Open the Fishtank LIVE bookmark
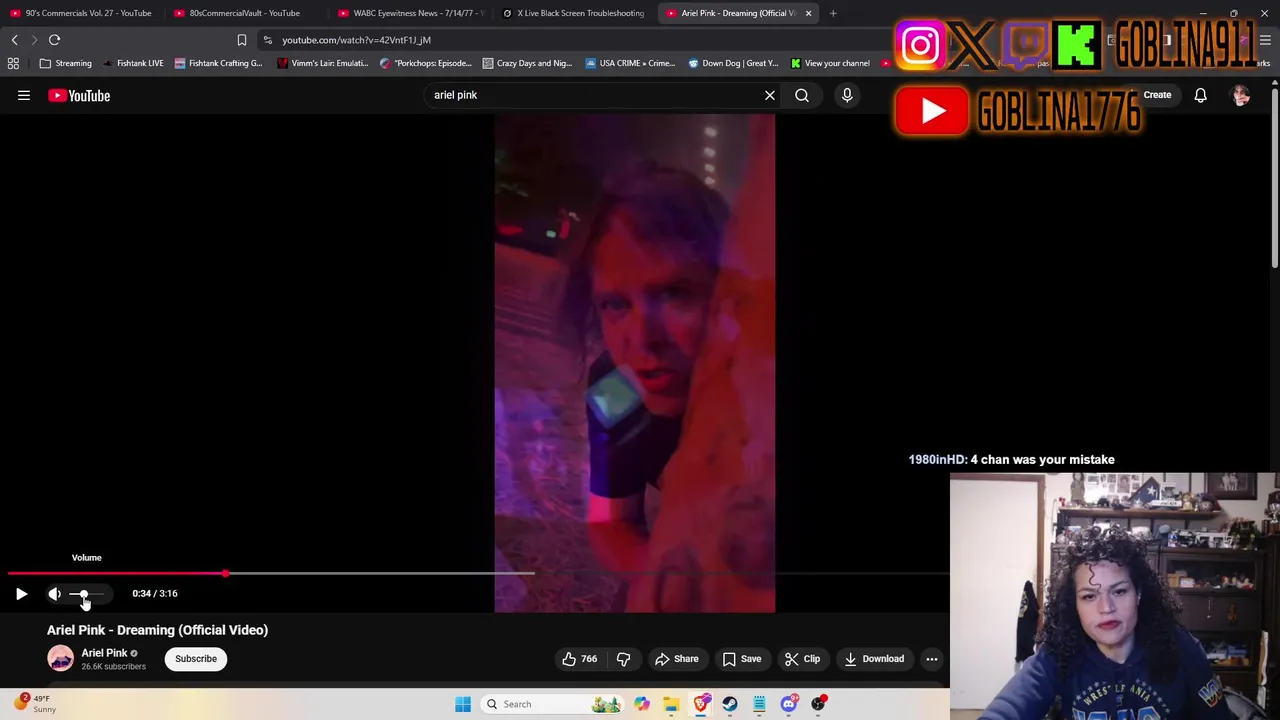 tap(132, 63)
